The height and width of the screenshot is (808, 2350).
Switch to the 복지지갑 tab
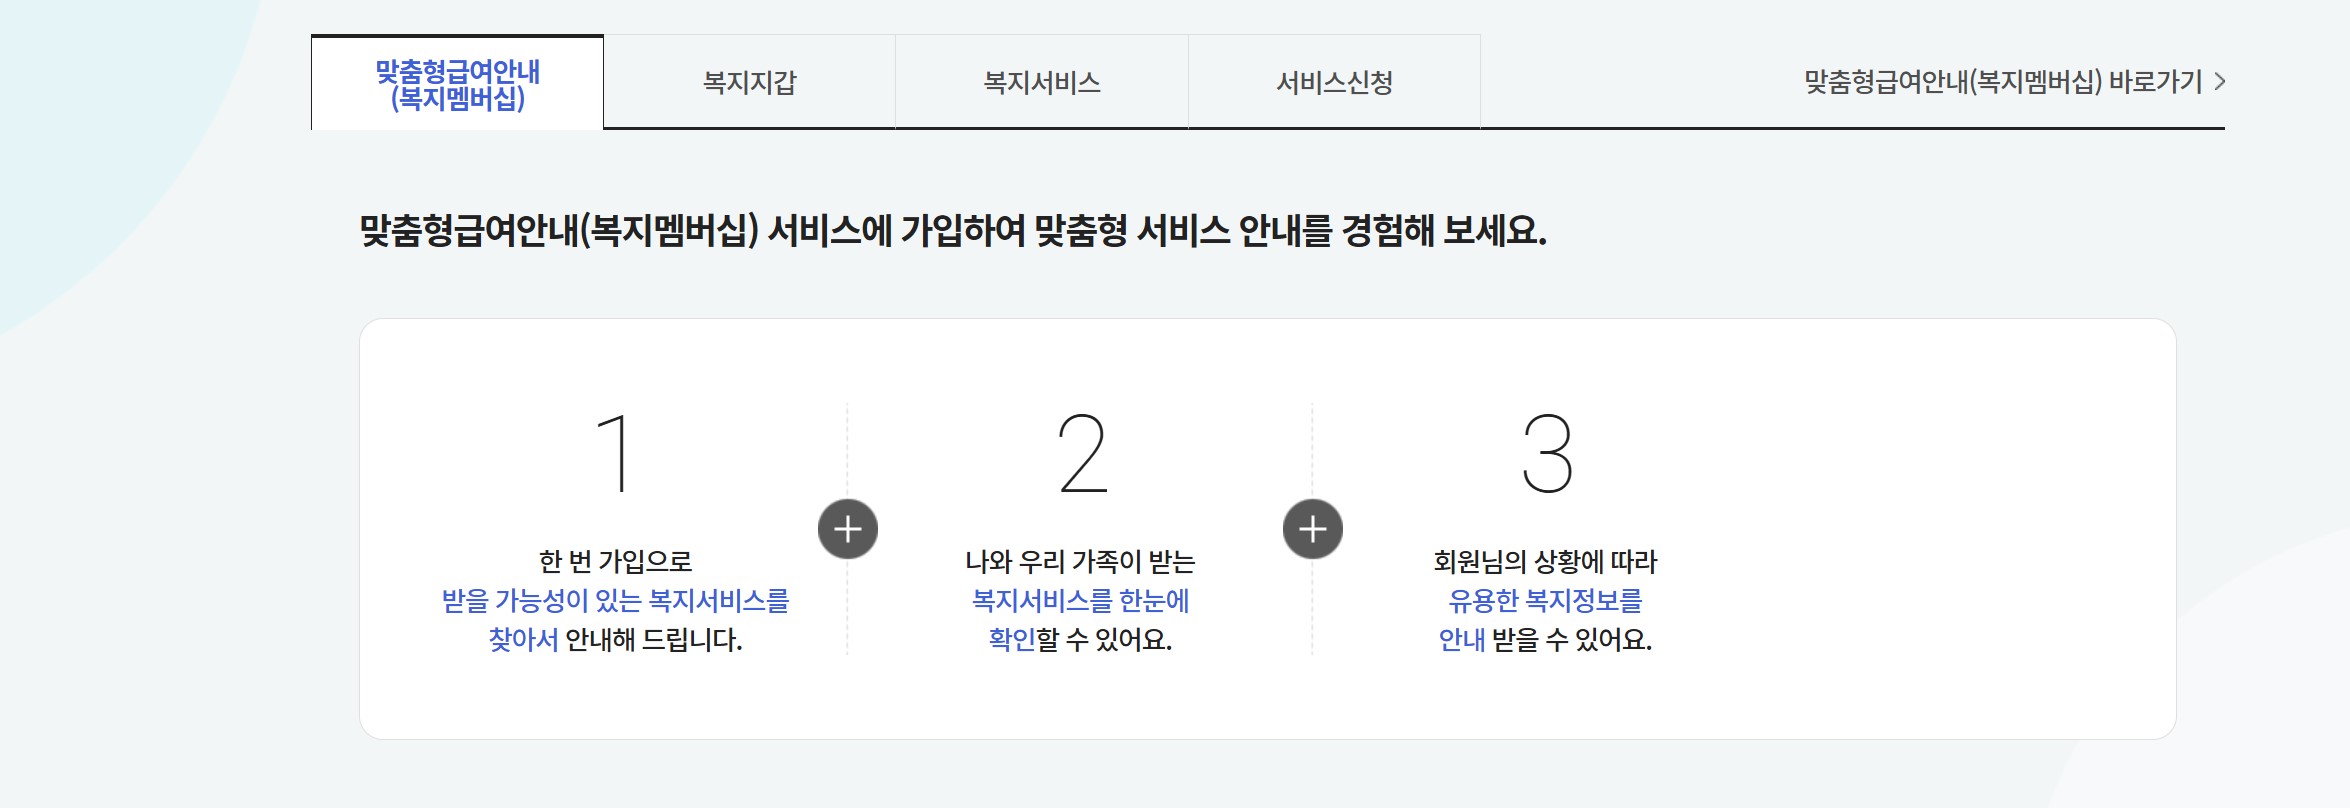click(749, 83)
